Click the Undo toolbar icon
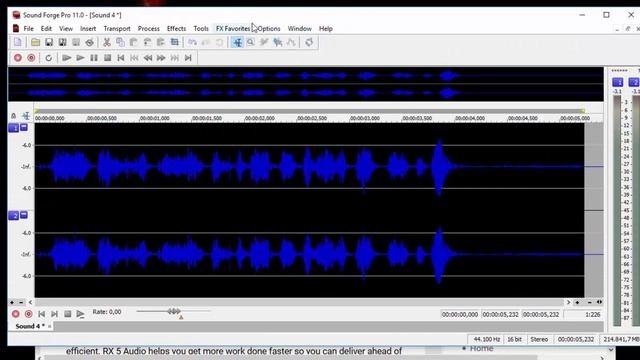Image resolution: width=640 pixels, height=360 pixels. 192,42
